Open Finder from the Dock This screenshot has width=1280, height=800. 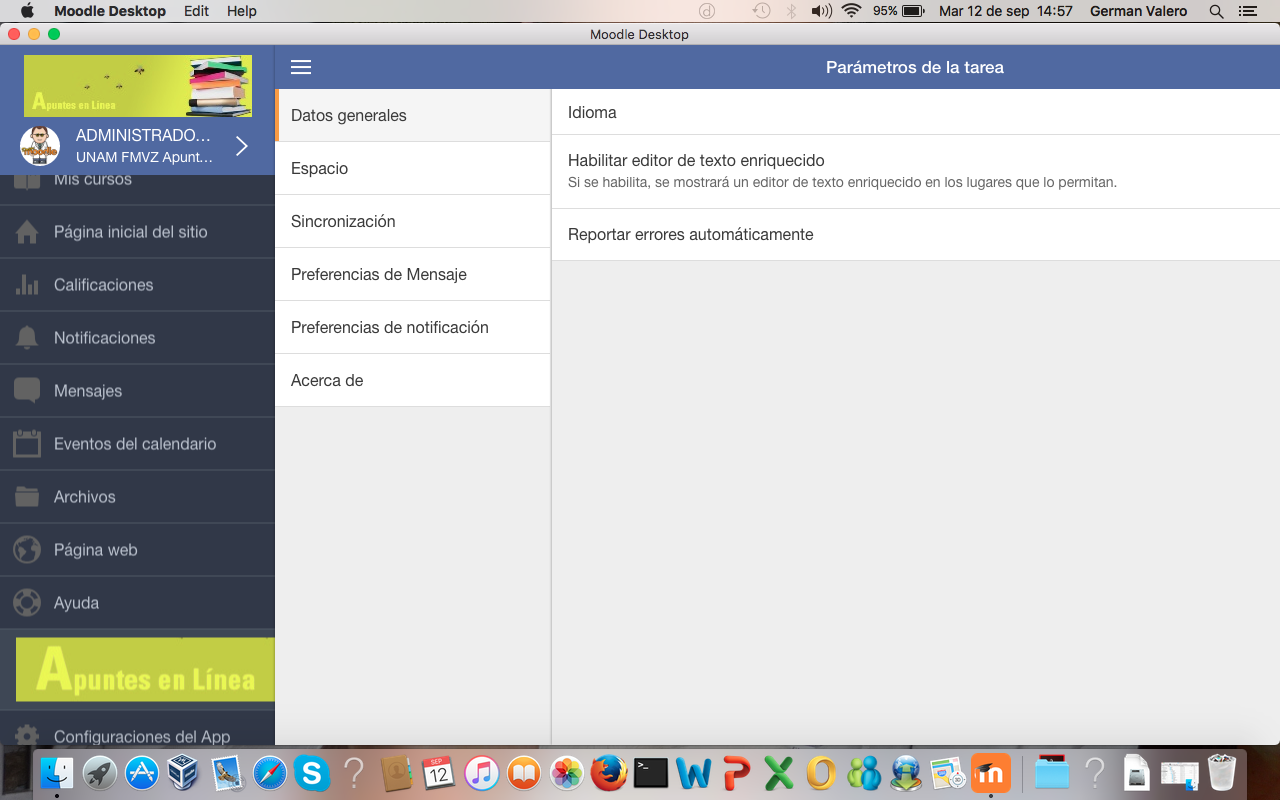[x=57, y=772]
